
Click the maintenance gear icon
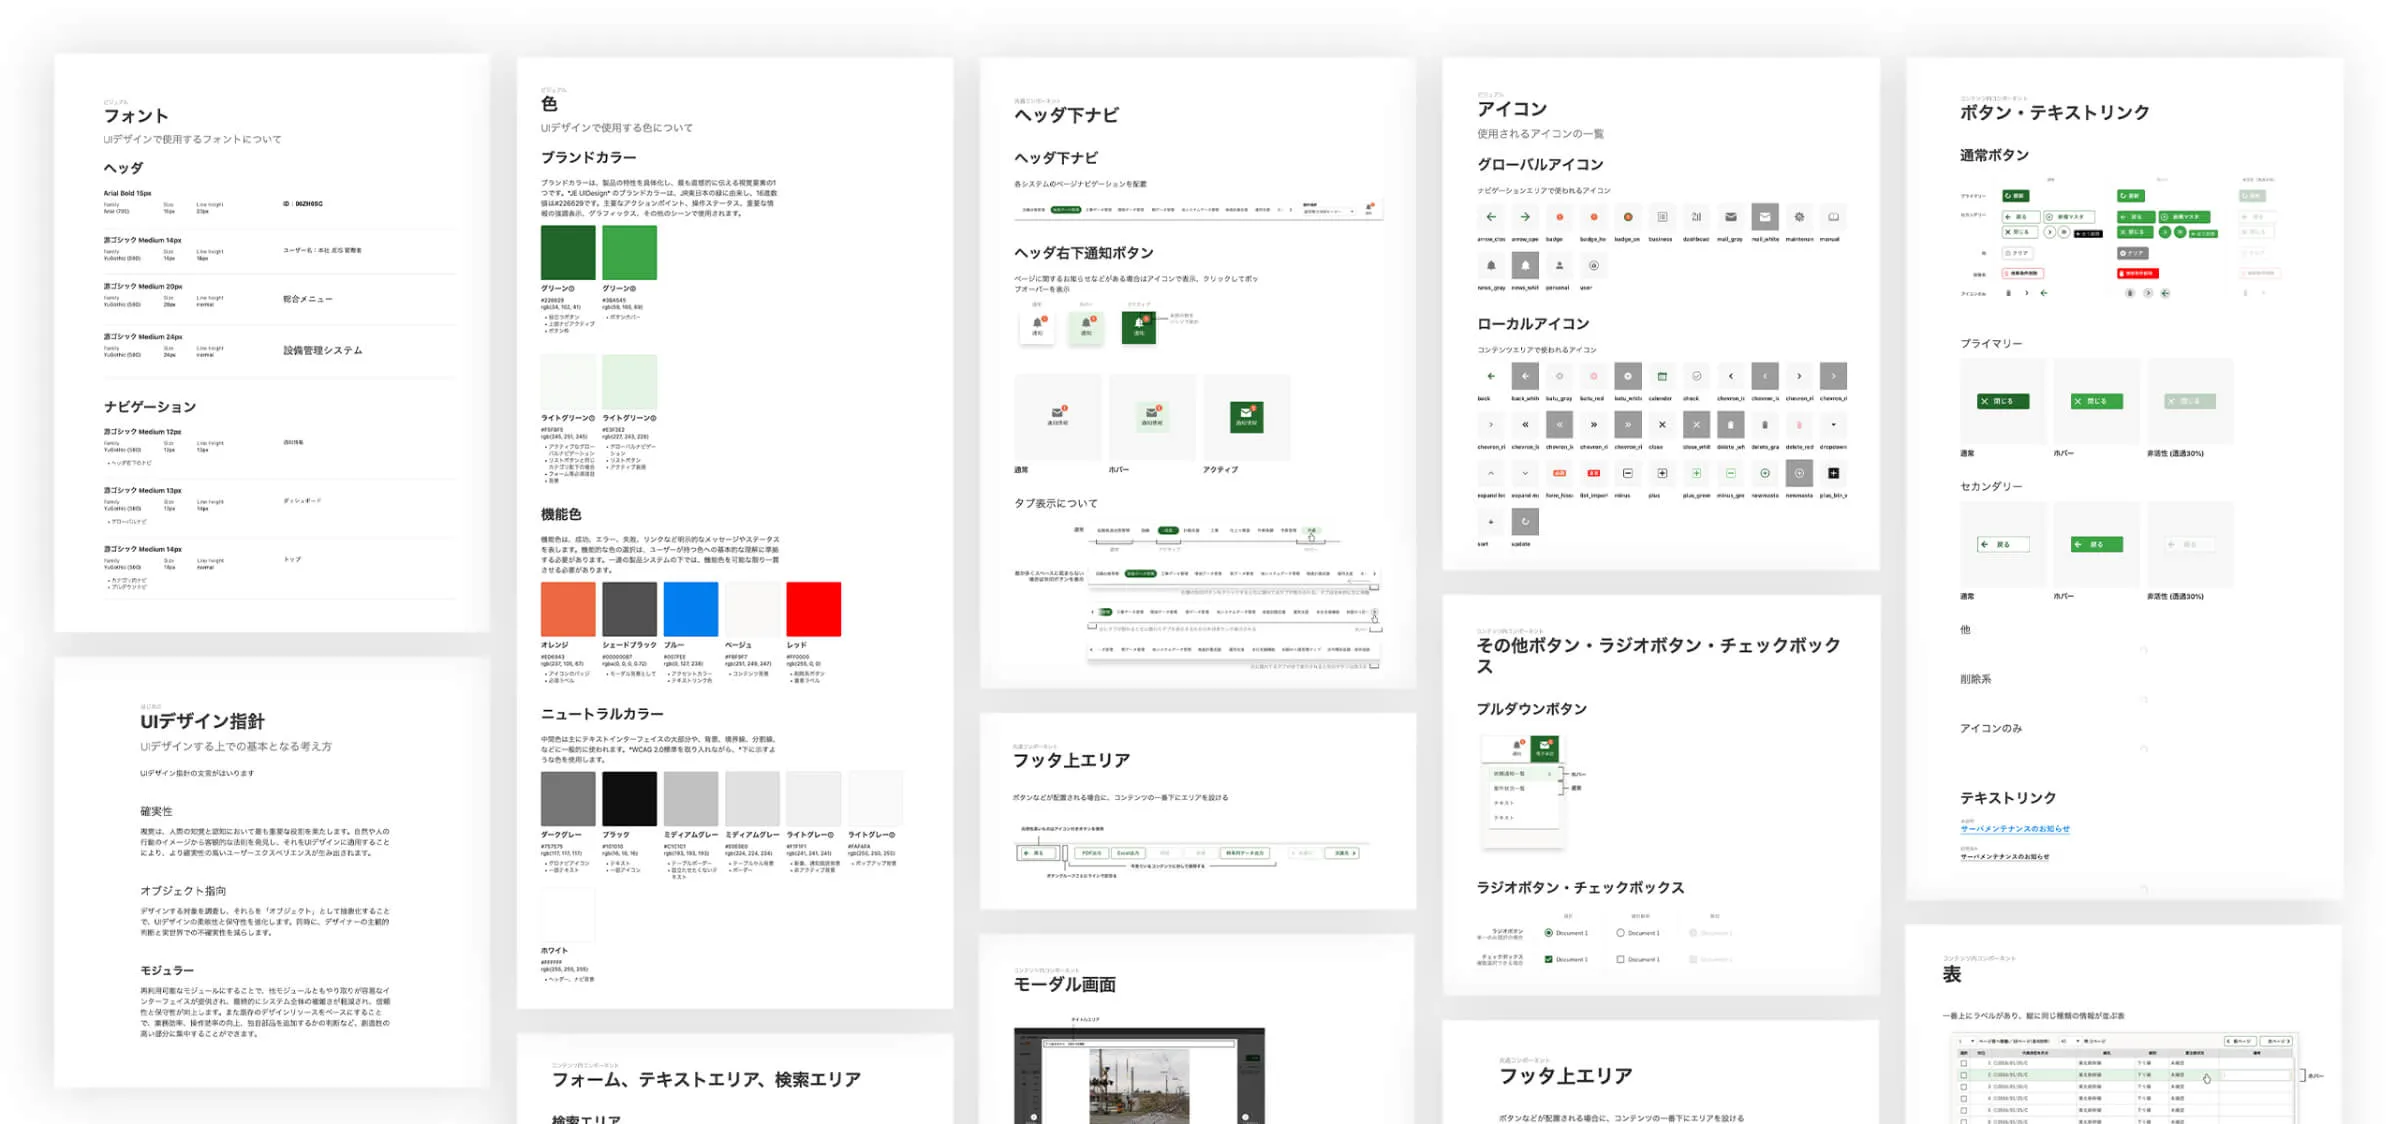pos(1799,217)
